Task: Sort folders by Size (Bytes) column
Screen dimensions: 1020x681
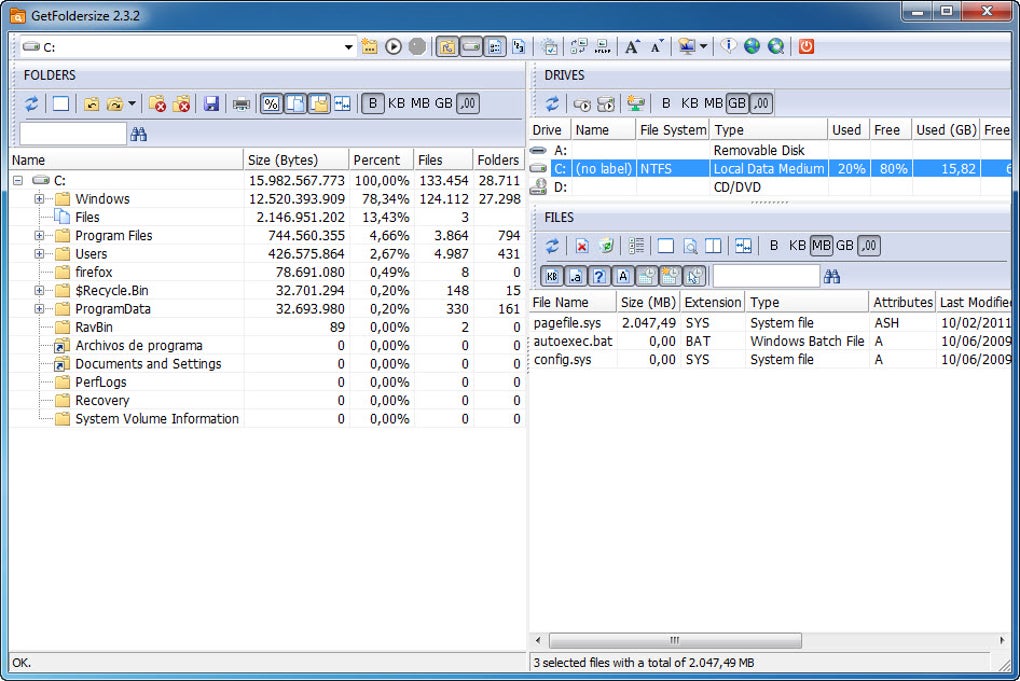Action: pos(296,160)
